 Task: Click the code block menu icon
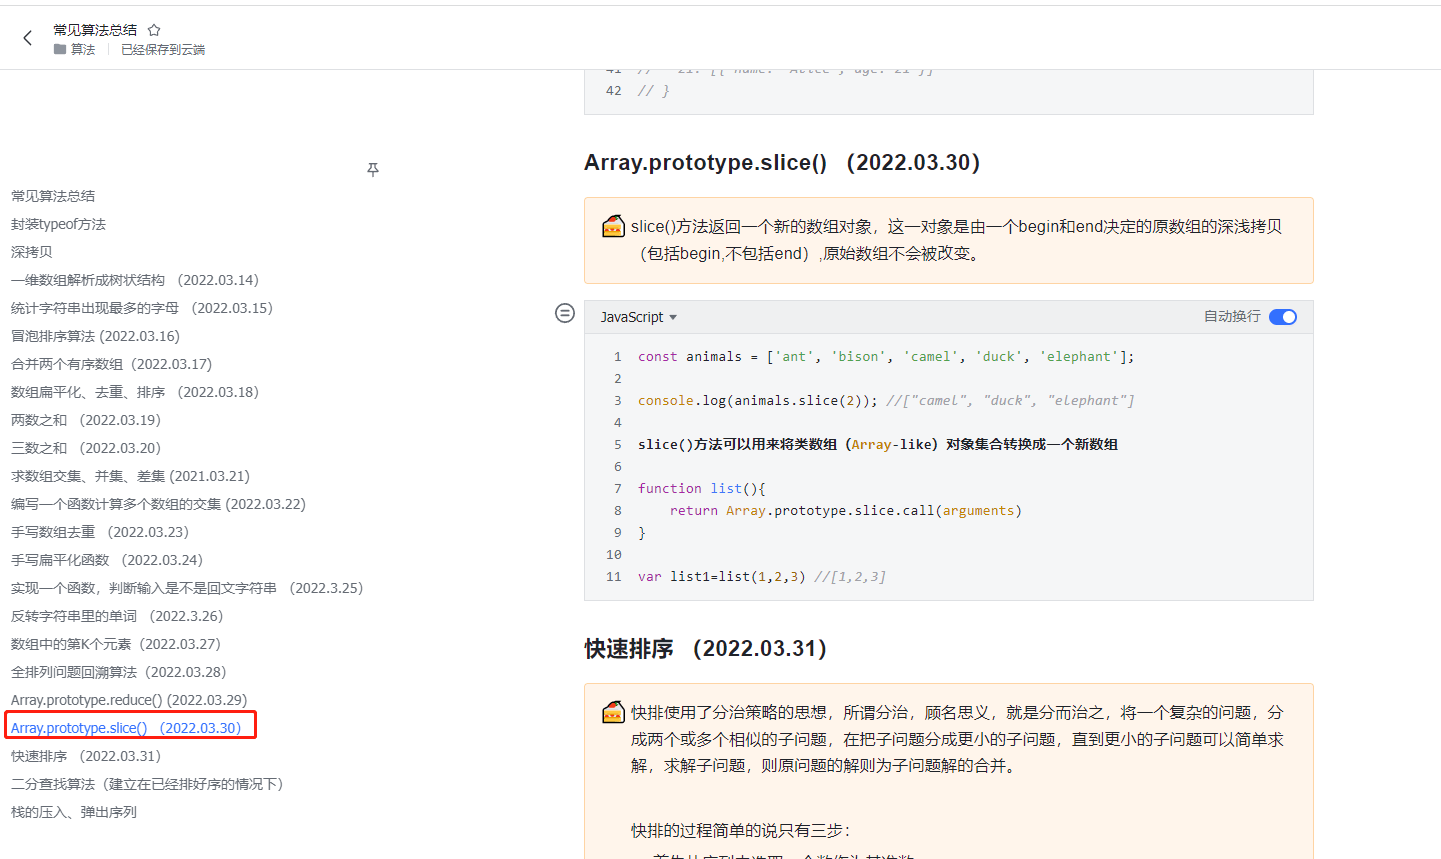coord(565,313)
